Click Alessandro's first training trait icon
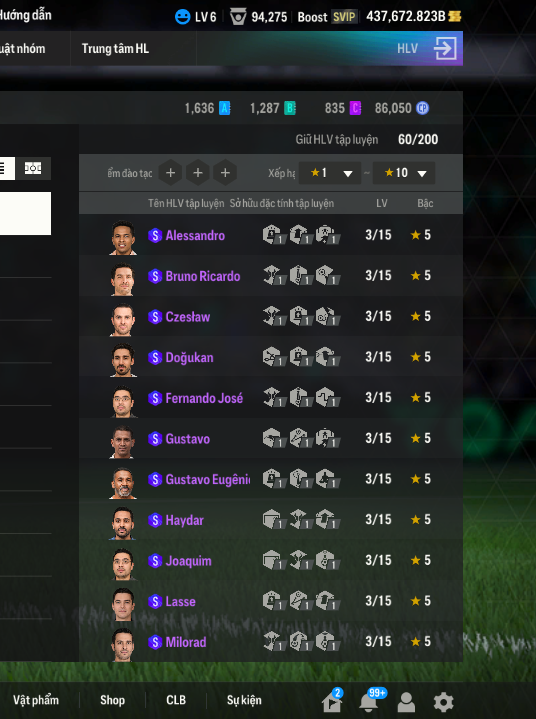 pyautogui.click(x=274, y=235)
